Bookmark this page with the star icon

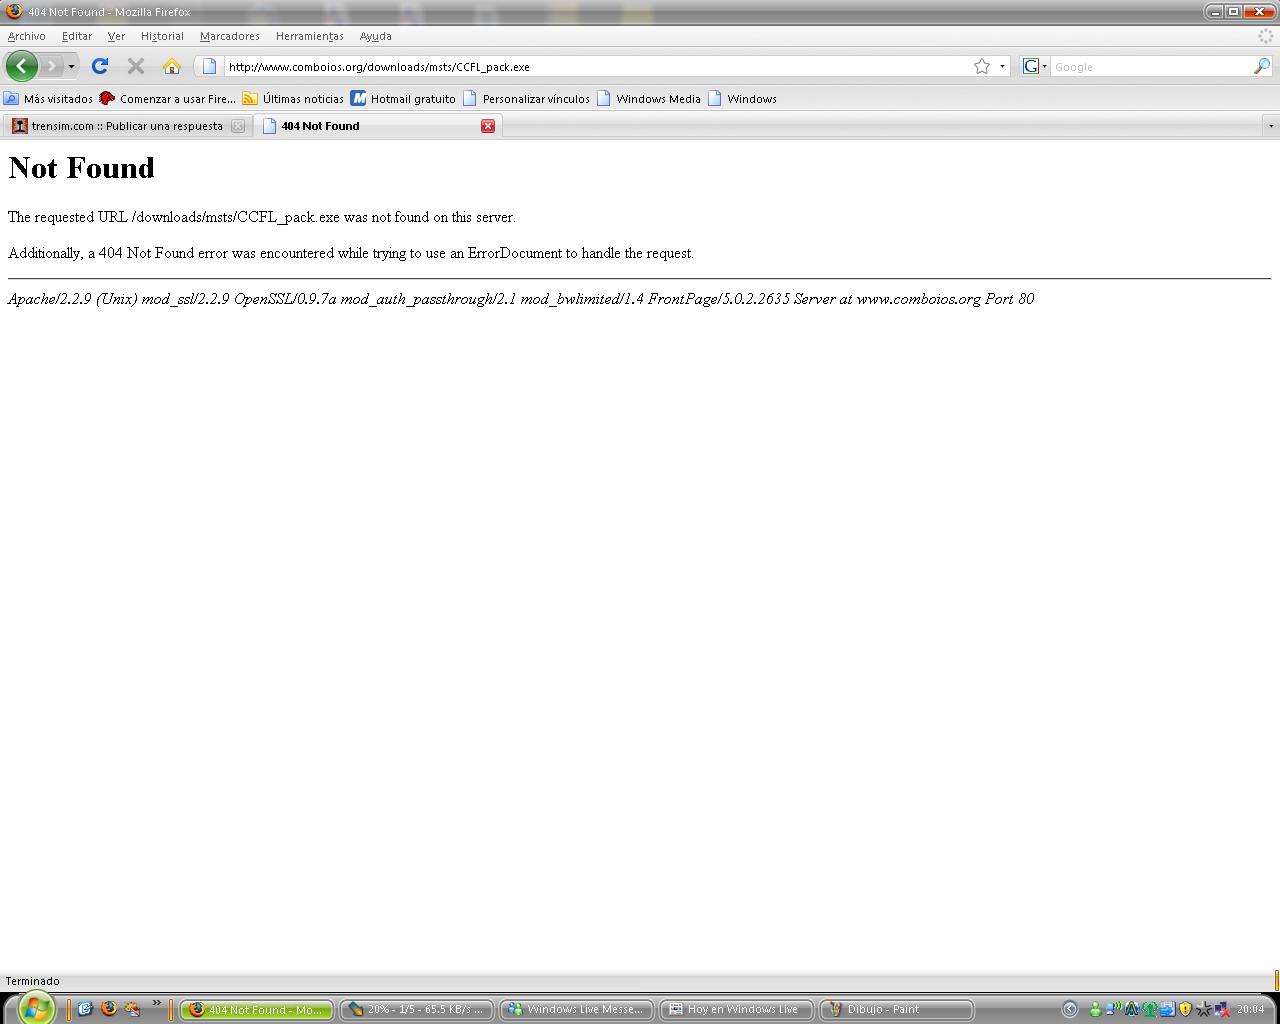pyautogui.click(x=982, y=66)
